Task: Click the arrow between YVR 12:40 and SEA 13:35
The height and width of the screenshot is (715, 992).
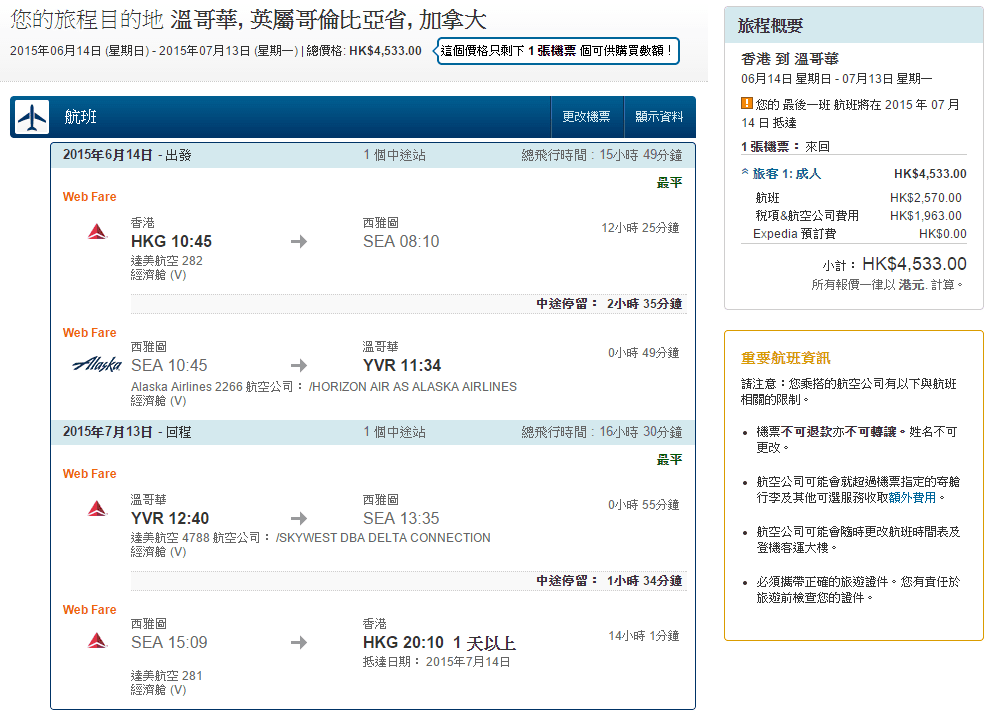Action: tap(299, 518)
